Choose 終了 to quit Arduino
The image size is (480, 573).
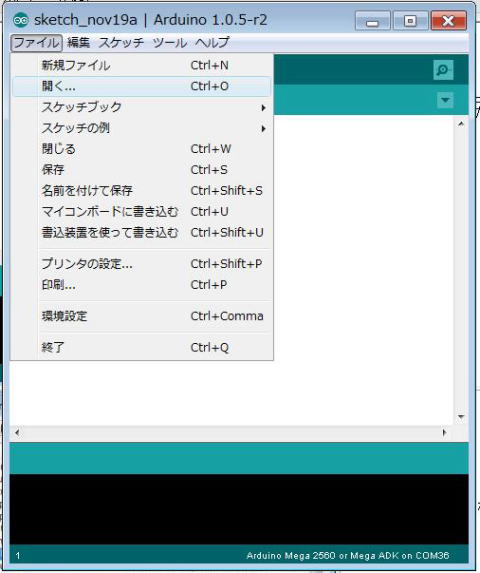pos(142,348)
